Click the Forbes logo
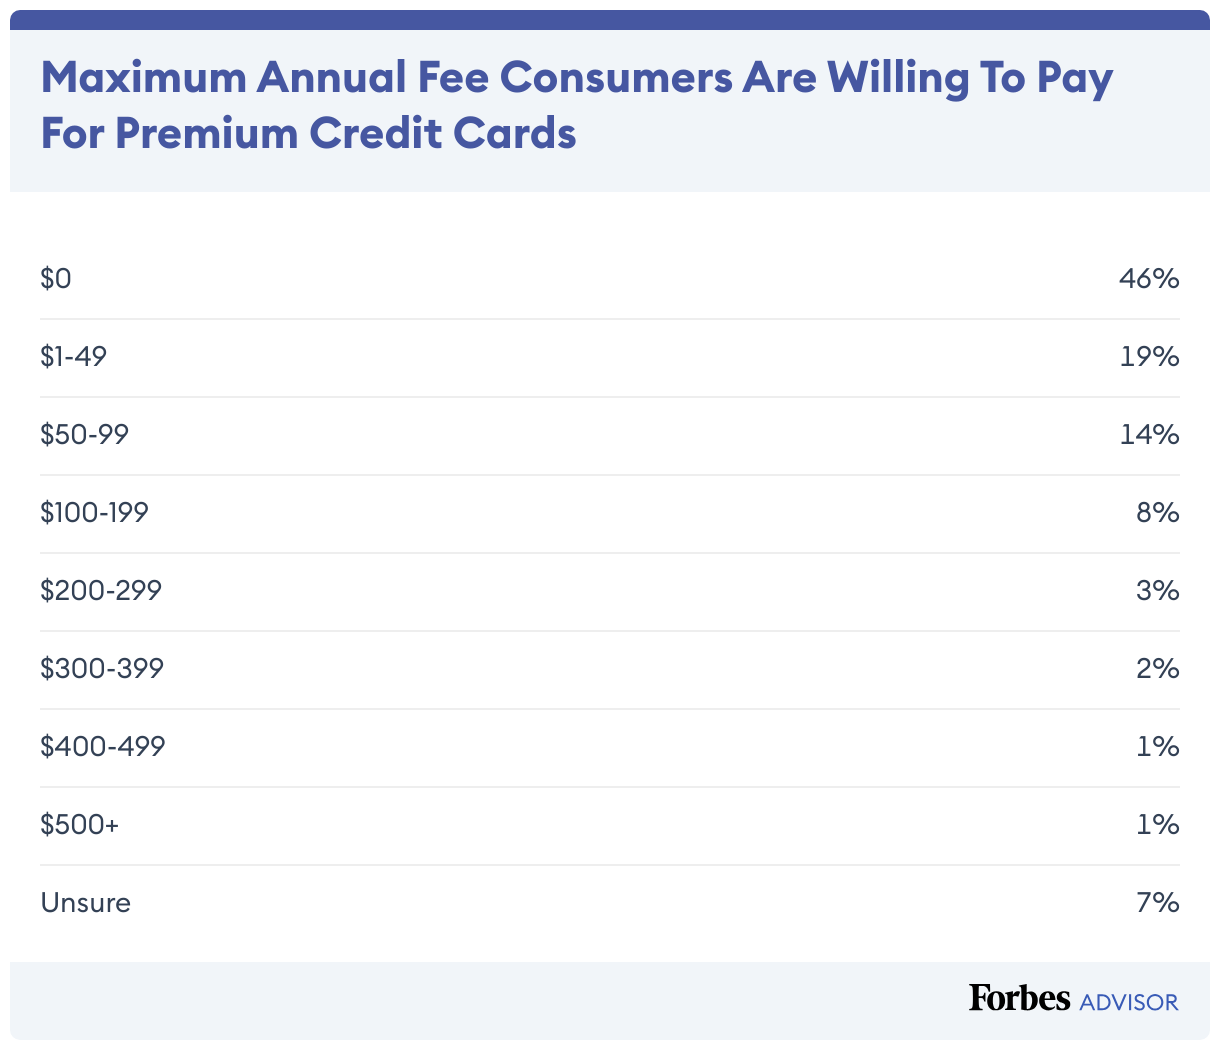The width and height of the screenshot is (1220, 1050). 1019,997
